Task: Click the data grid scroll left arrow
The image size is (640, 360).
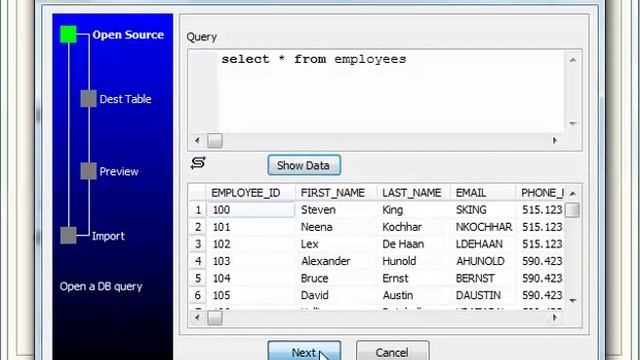Action: (x=197, y=318)
